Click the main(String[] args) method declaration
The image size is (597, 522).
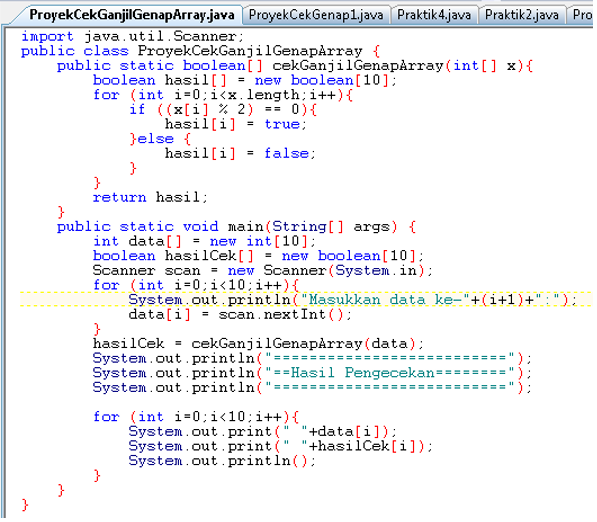(236, 227)
